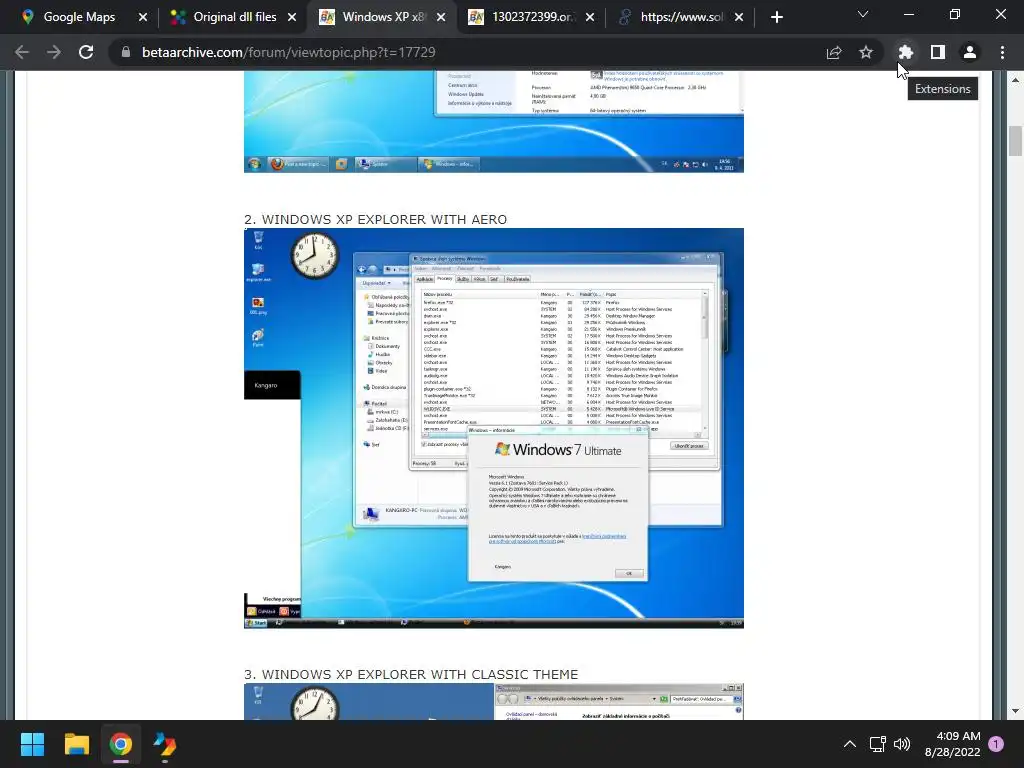
Task: Open a new browser tab
Action: click(776, 17)
